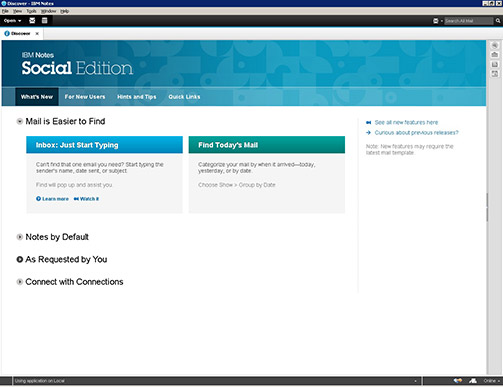Open the status message history arrow
Screen dimensions: 503x387
tap(415, 381)
